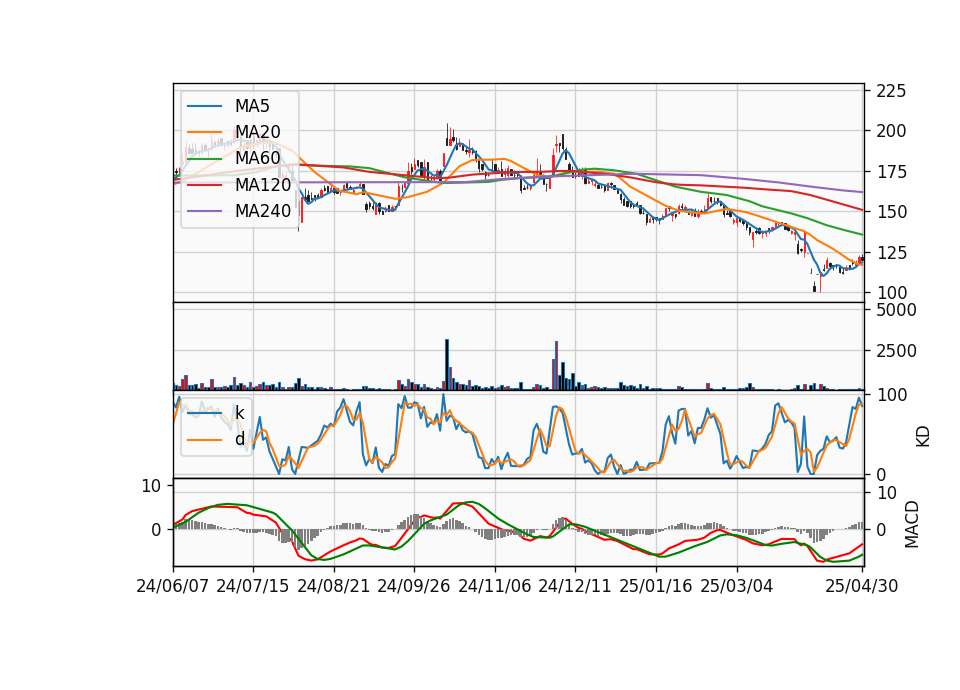Viewport: 960px width, 690px height.
Task: Click the December volume spike bar
Action: (557, 366)
